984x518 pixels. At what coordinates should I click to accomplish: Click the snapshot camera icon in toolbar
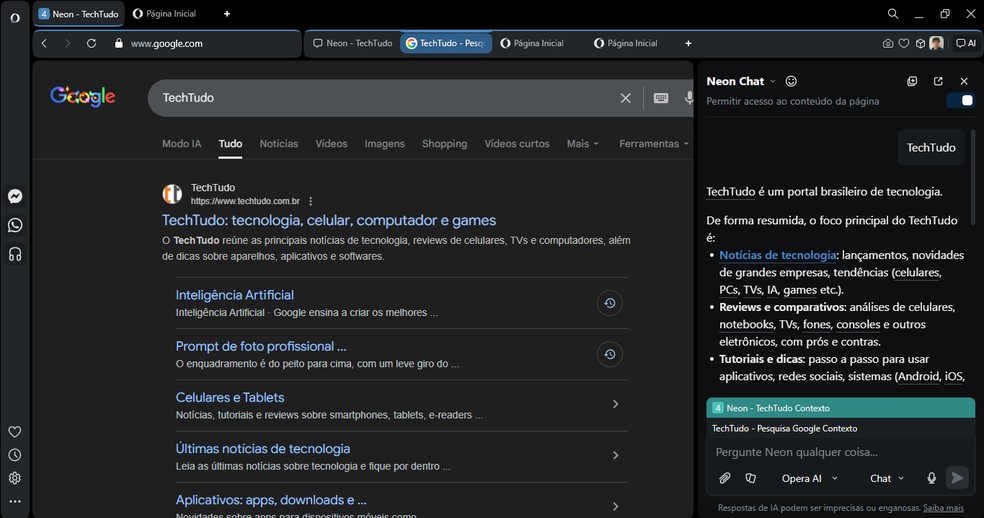887,44
